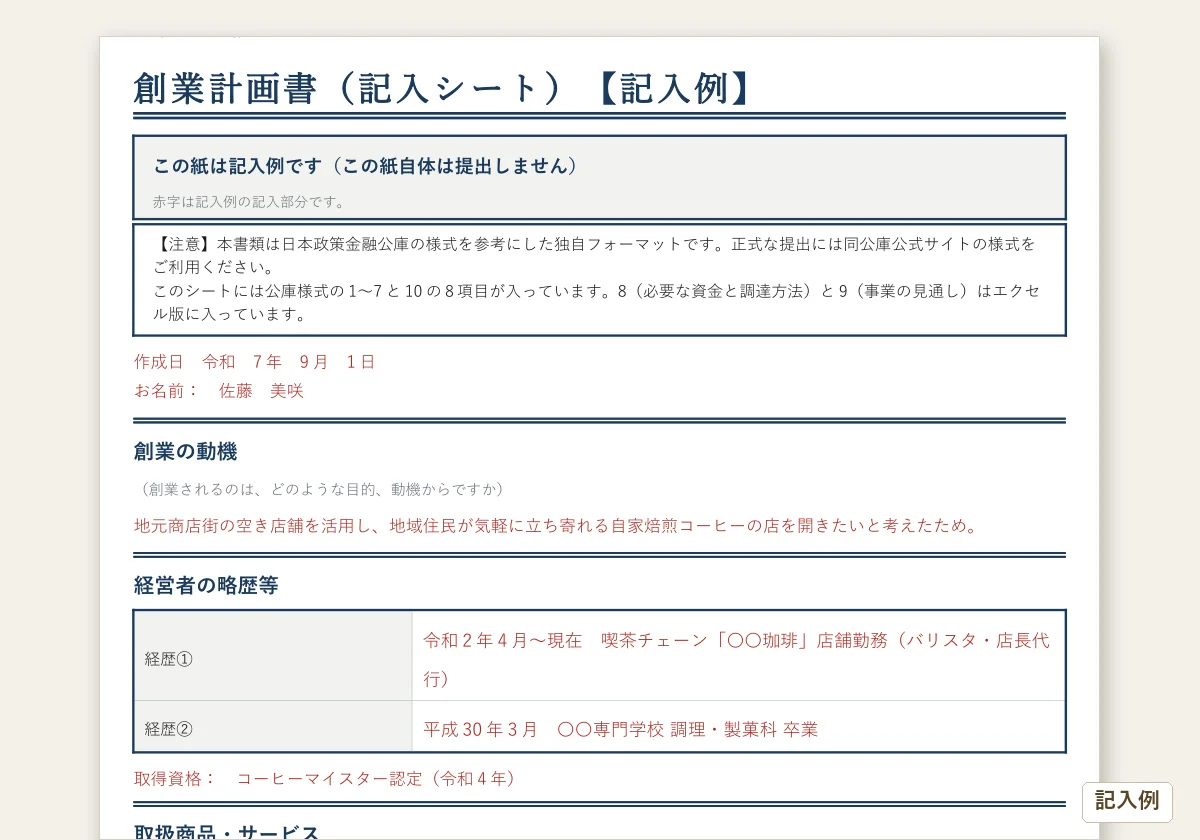Click the 経歴② label cell
This screenshot has height=840, width=1200.
[273, 726]
